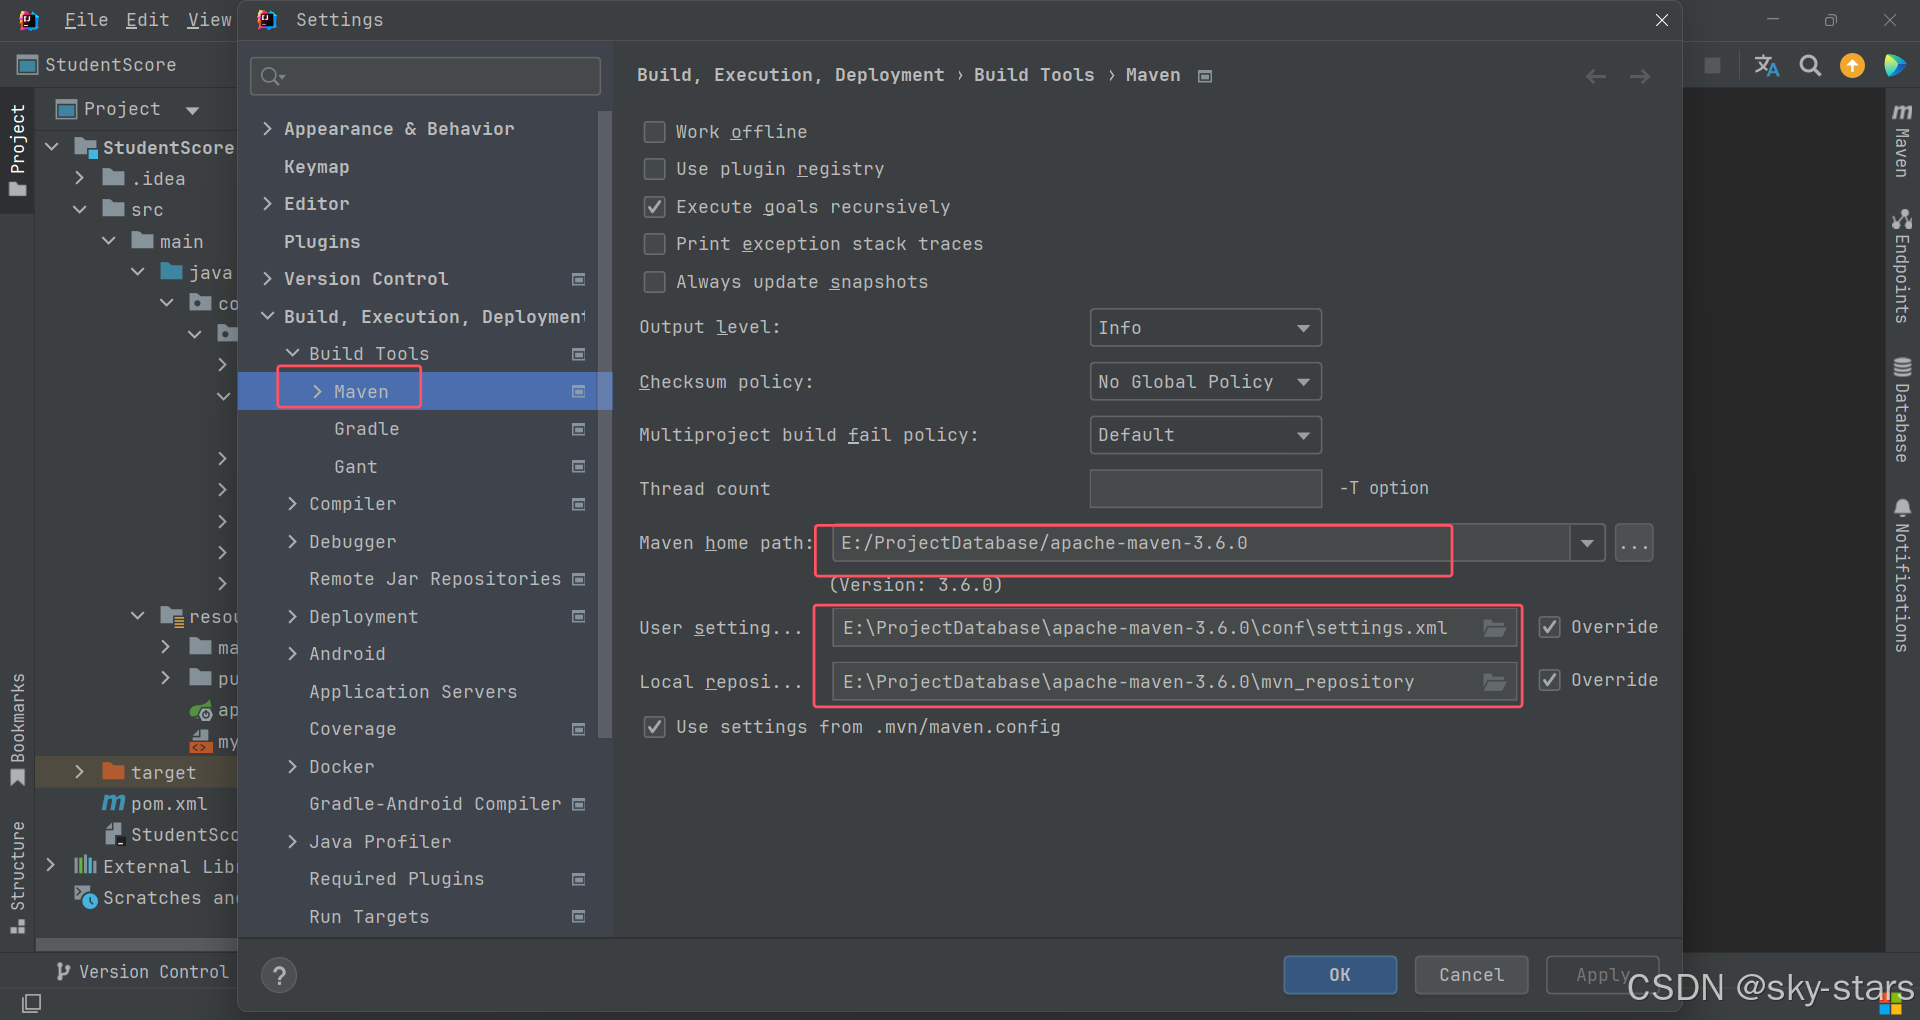Click the settings search field
The width and height of the screenshot is (1920, 1020).
425,76
